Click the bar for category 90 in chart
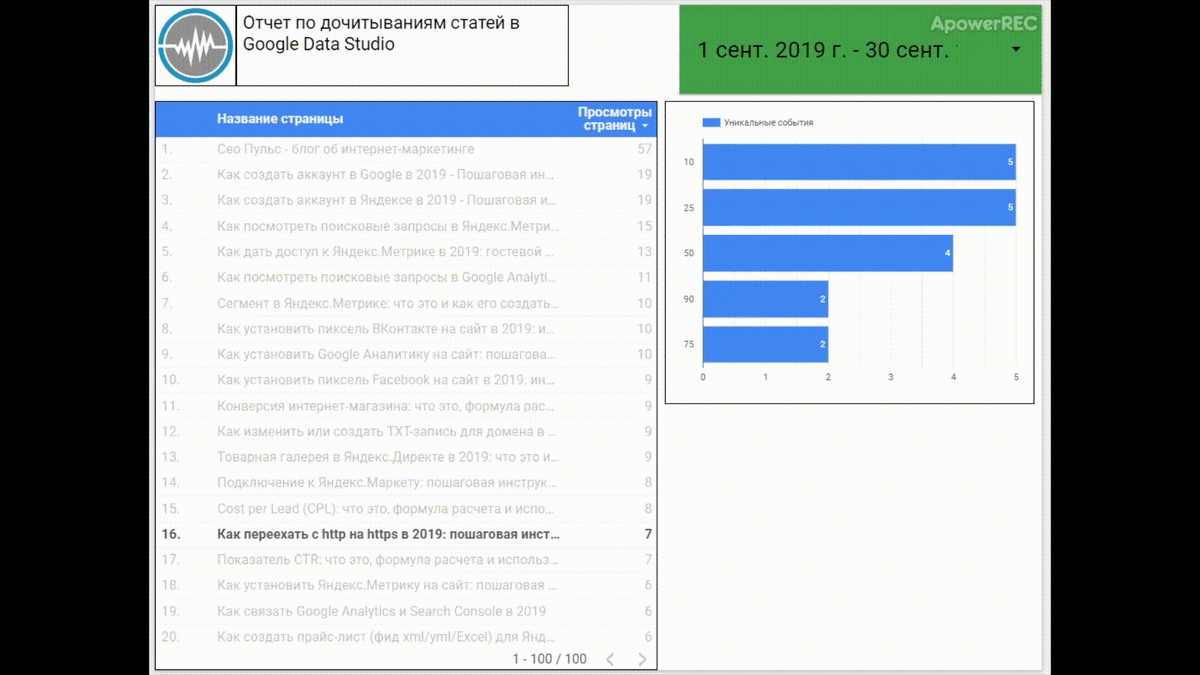 [765, 299]
